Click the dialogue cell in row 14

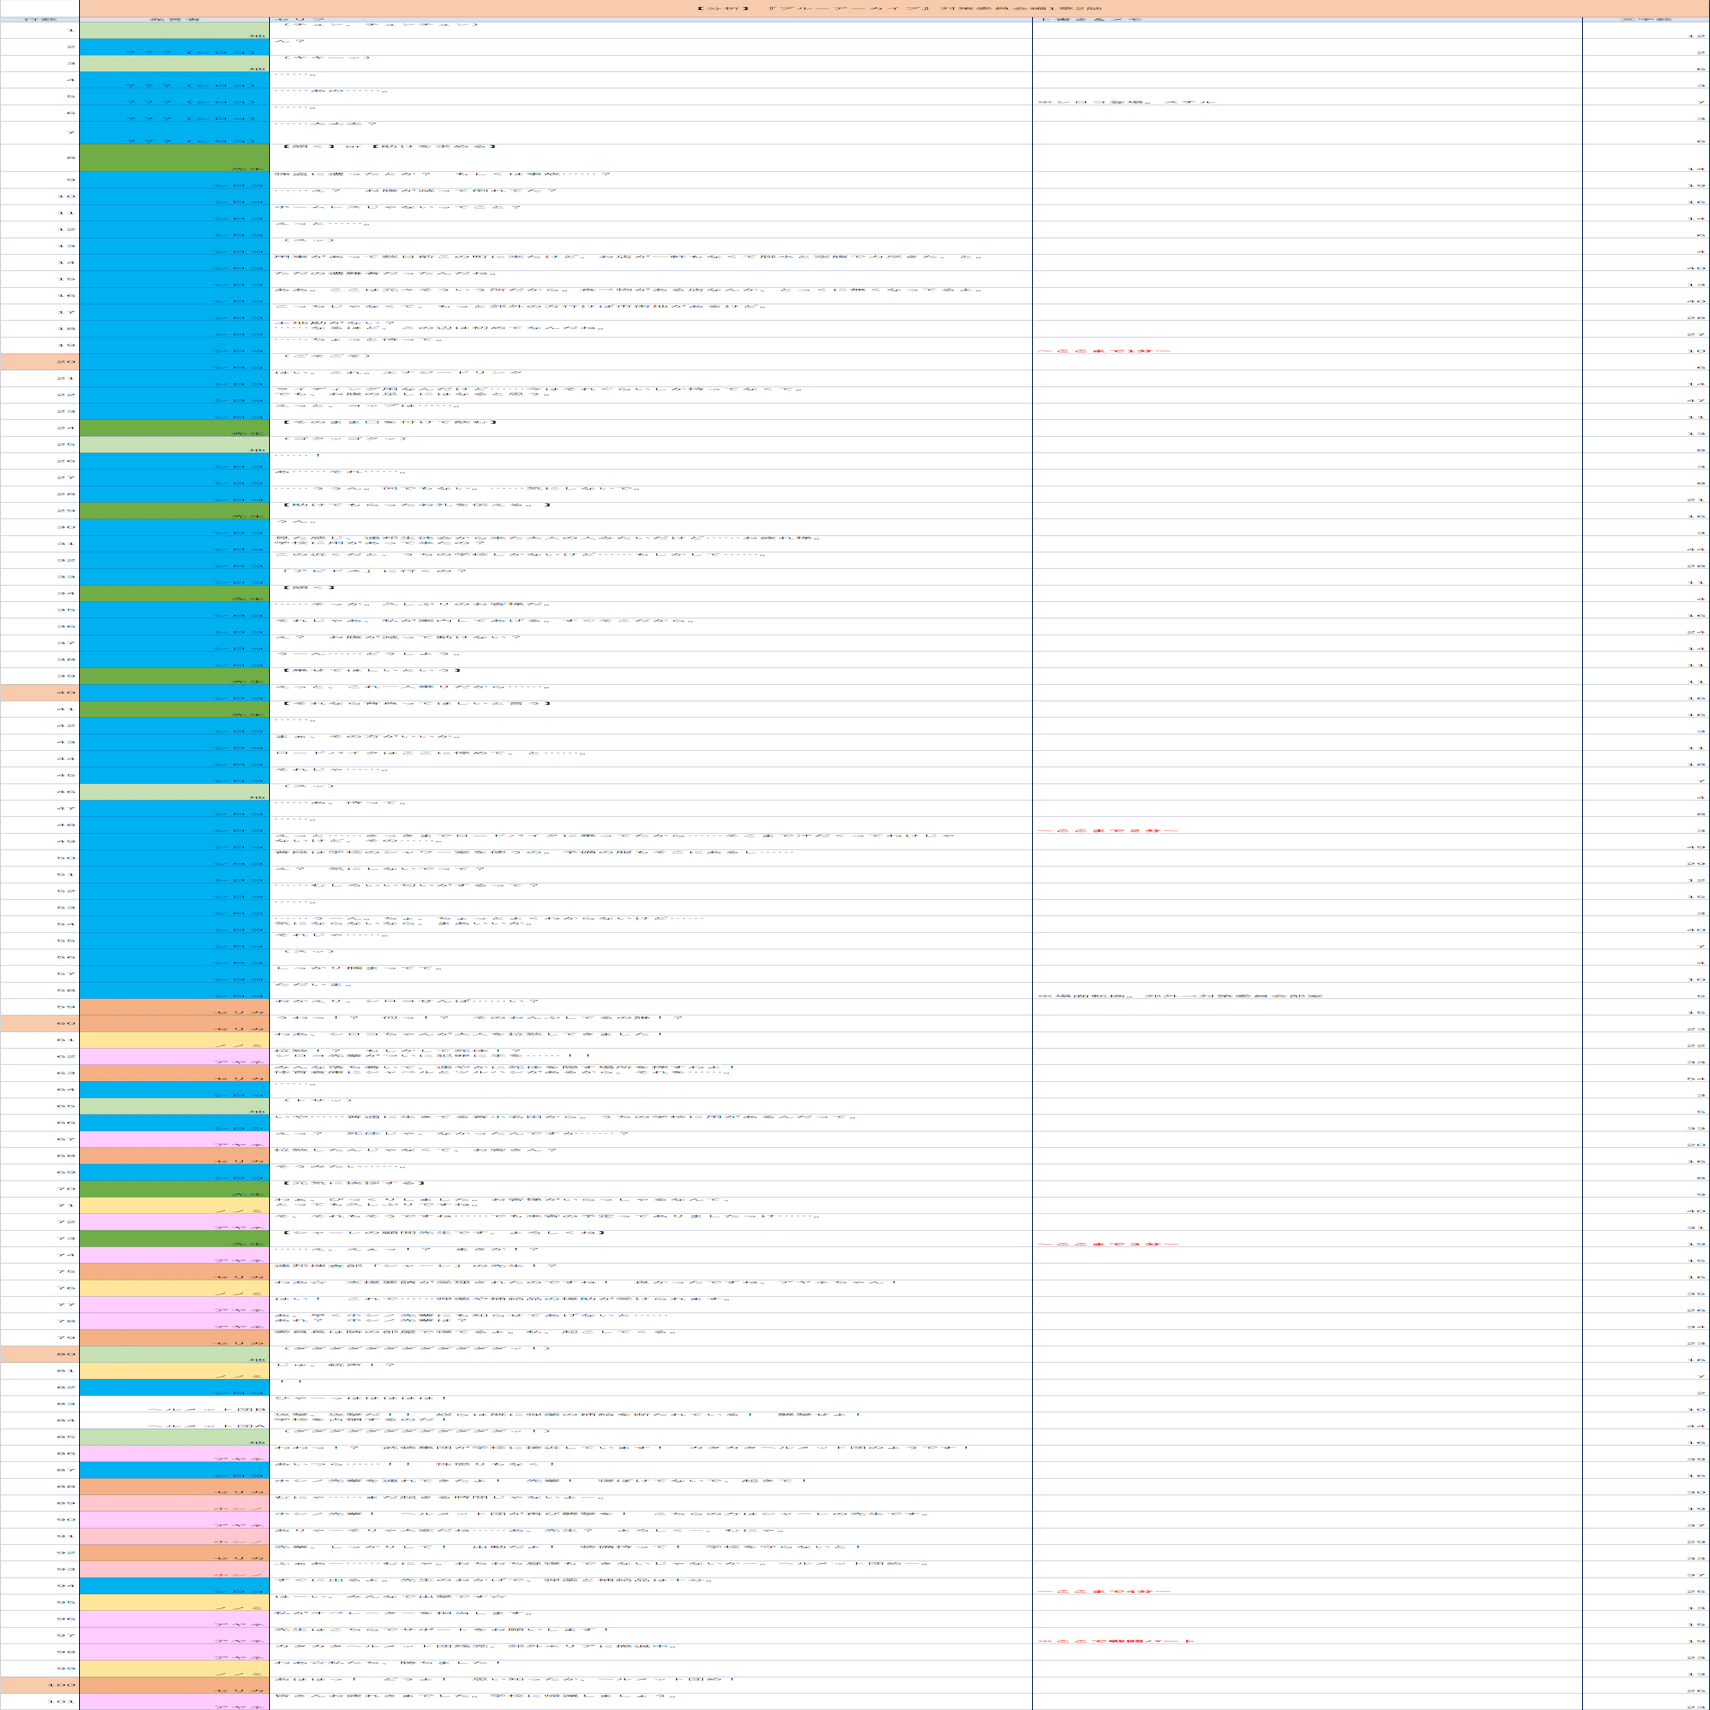pos(651,263)
